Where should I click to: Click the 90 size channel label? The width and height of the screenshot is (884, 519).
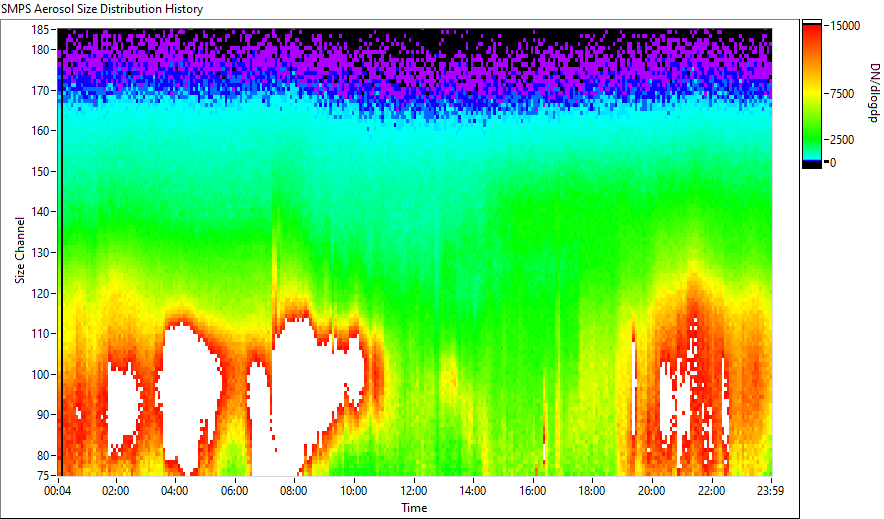pyautogui.click(x=43, y=415)
